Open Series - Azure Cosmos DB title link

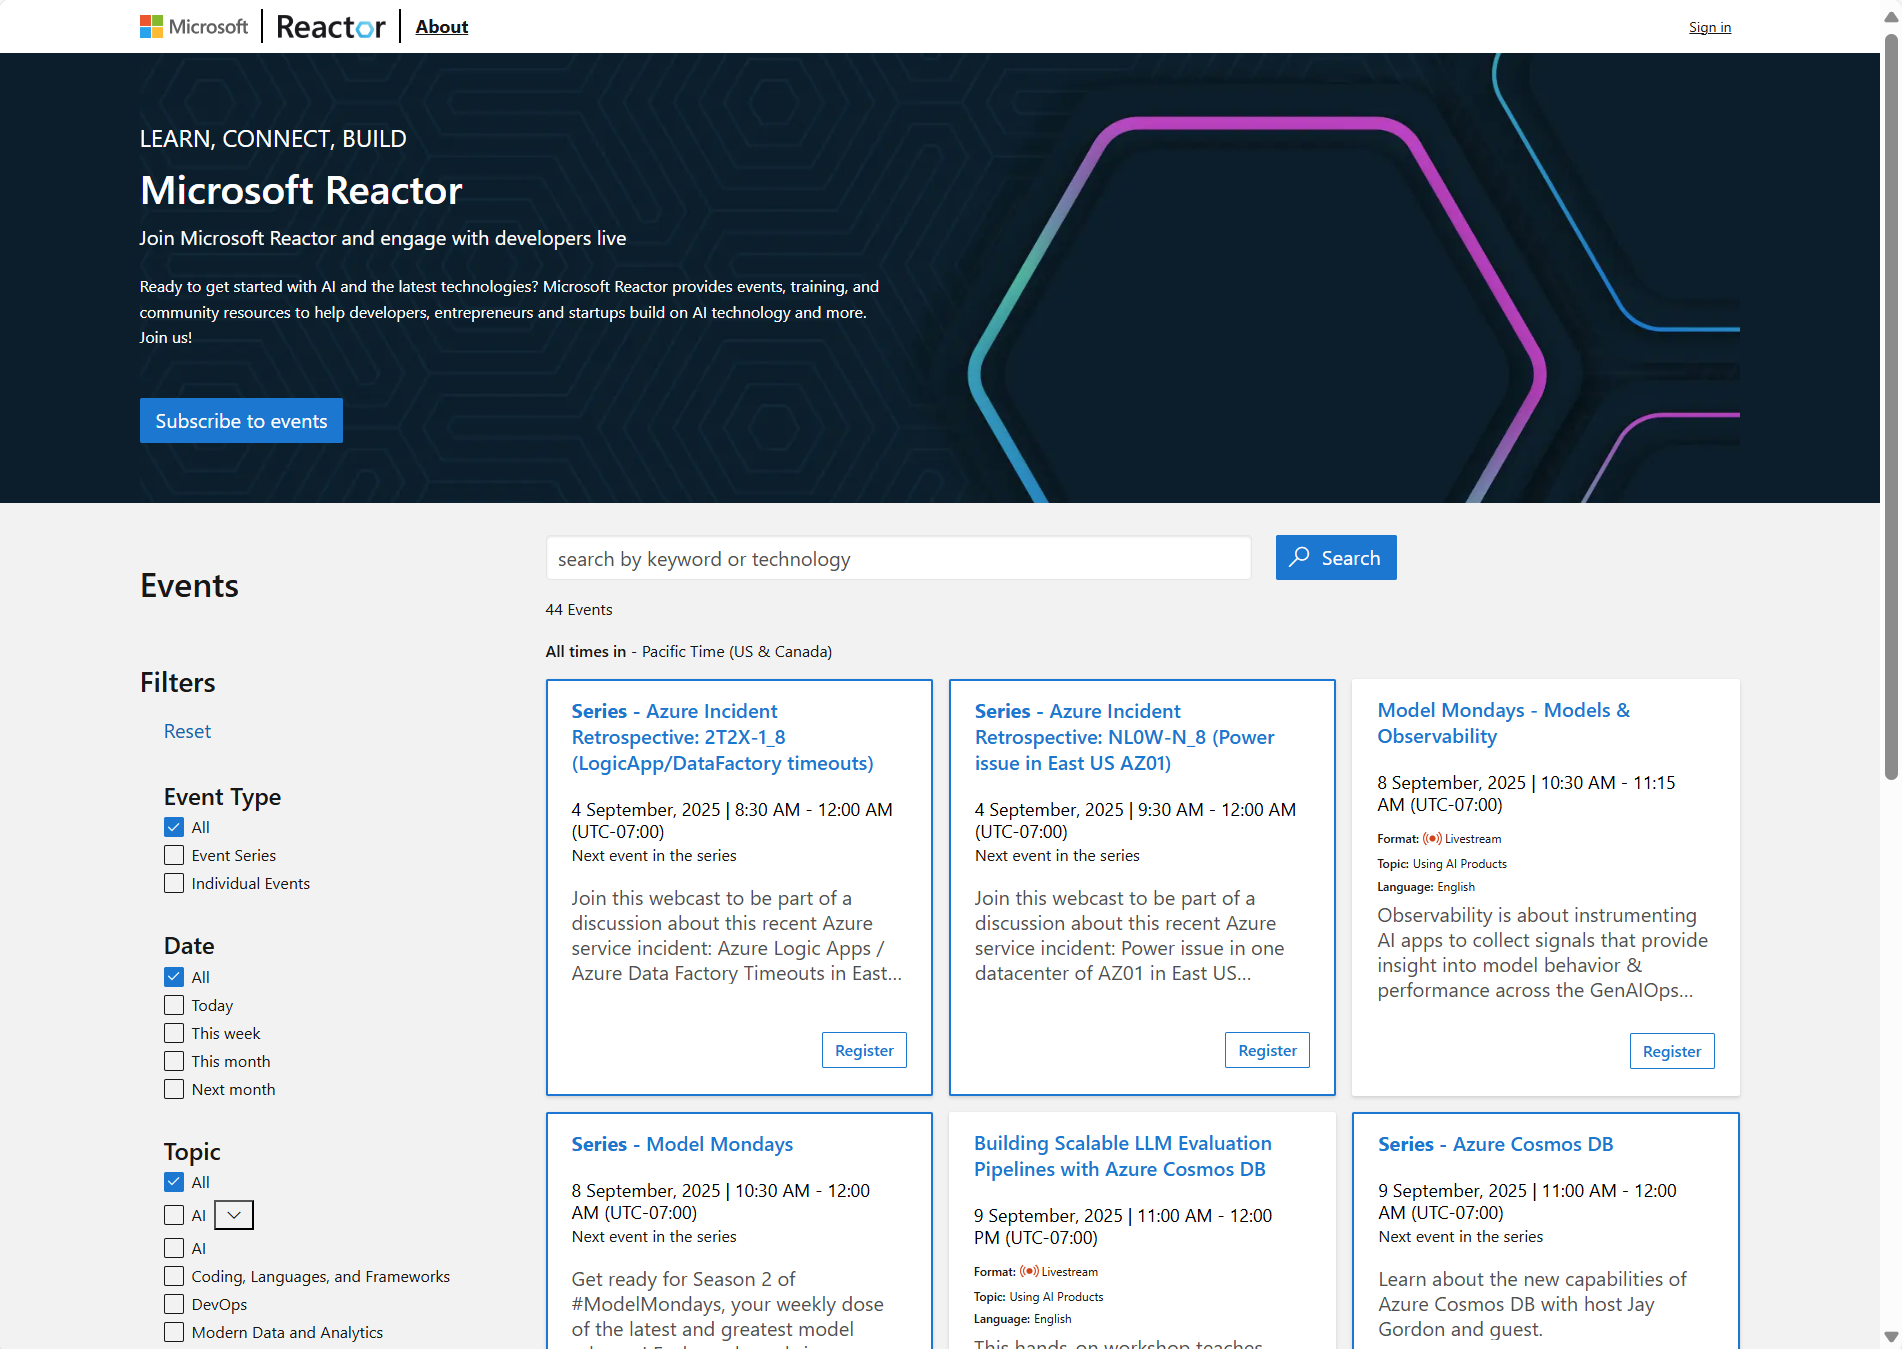pos(1495,1144)
